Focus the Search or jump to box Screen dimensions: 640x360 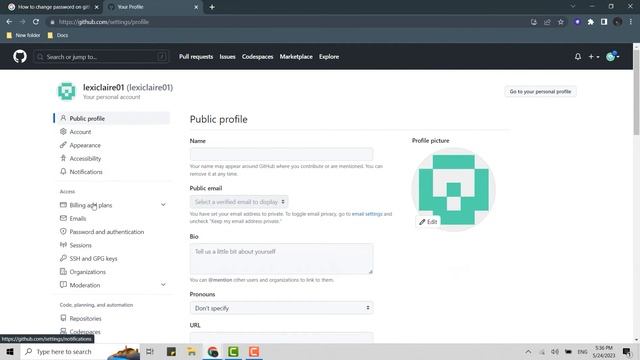click(101, 57)
